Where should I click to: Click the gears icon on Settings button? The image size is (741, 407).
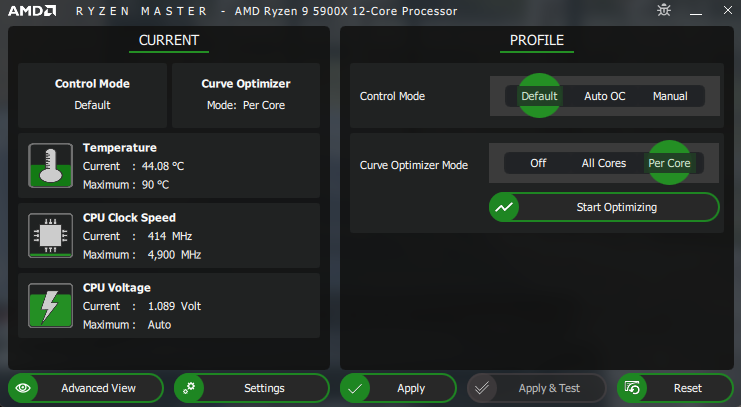pyautogui.click(x=190, y=388)
